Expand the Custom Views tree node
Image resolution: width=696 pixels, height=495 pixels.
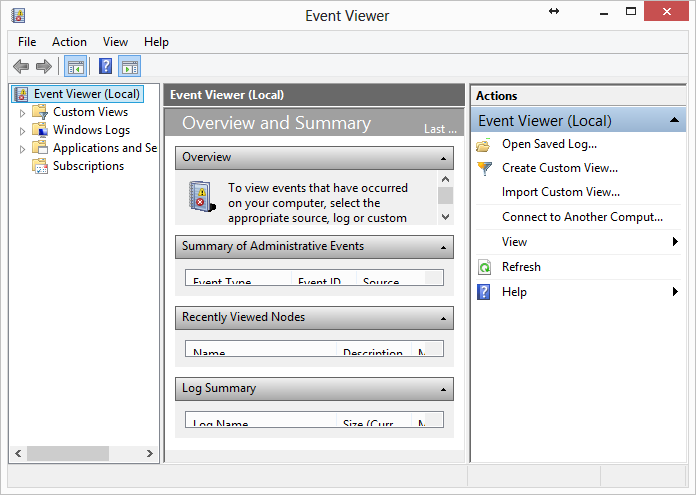coord(23,113)
